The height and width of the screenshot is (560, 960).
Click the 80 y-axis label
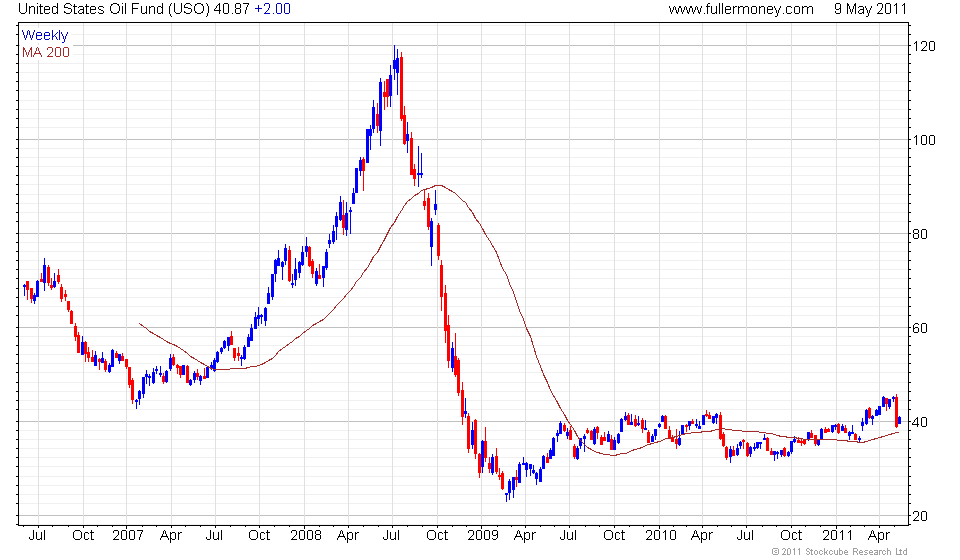920,234
